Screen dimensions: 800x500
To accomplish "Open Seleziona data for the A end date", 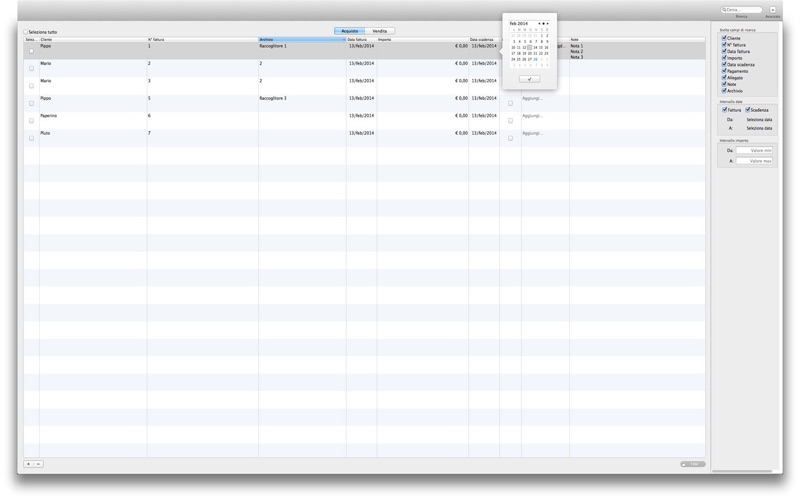I will pyautogui.click(x=759, y=128).
